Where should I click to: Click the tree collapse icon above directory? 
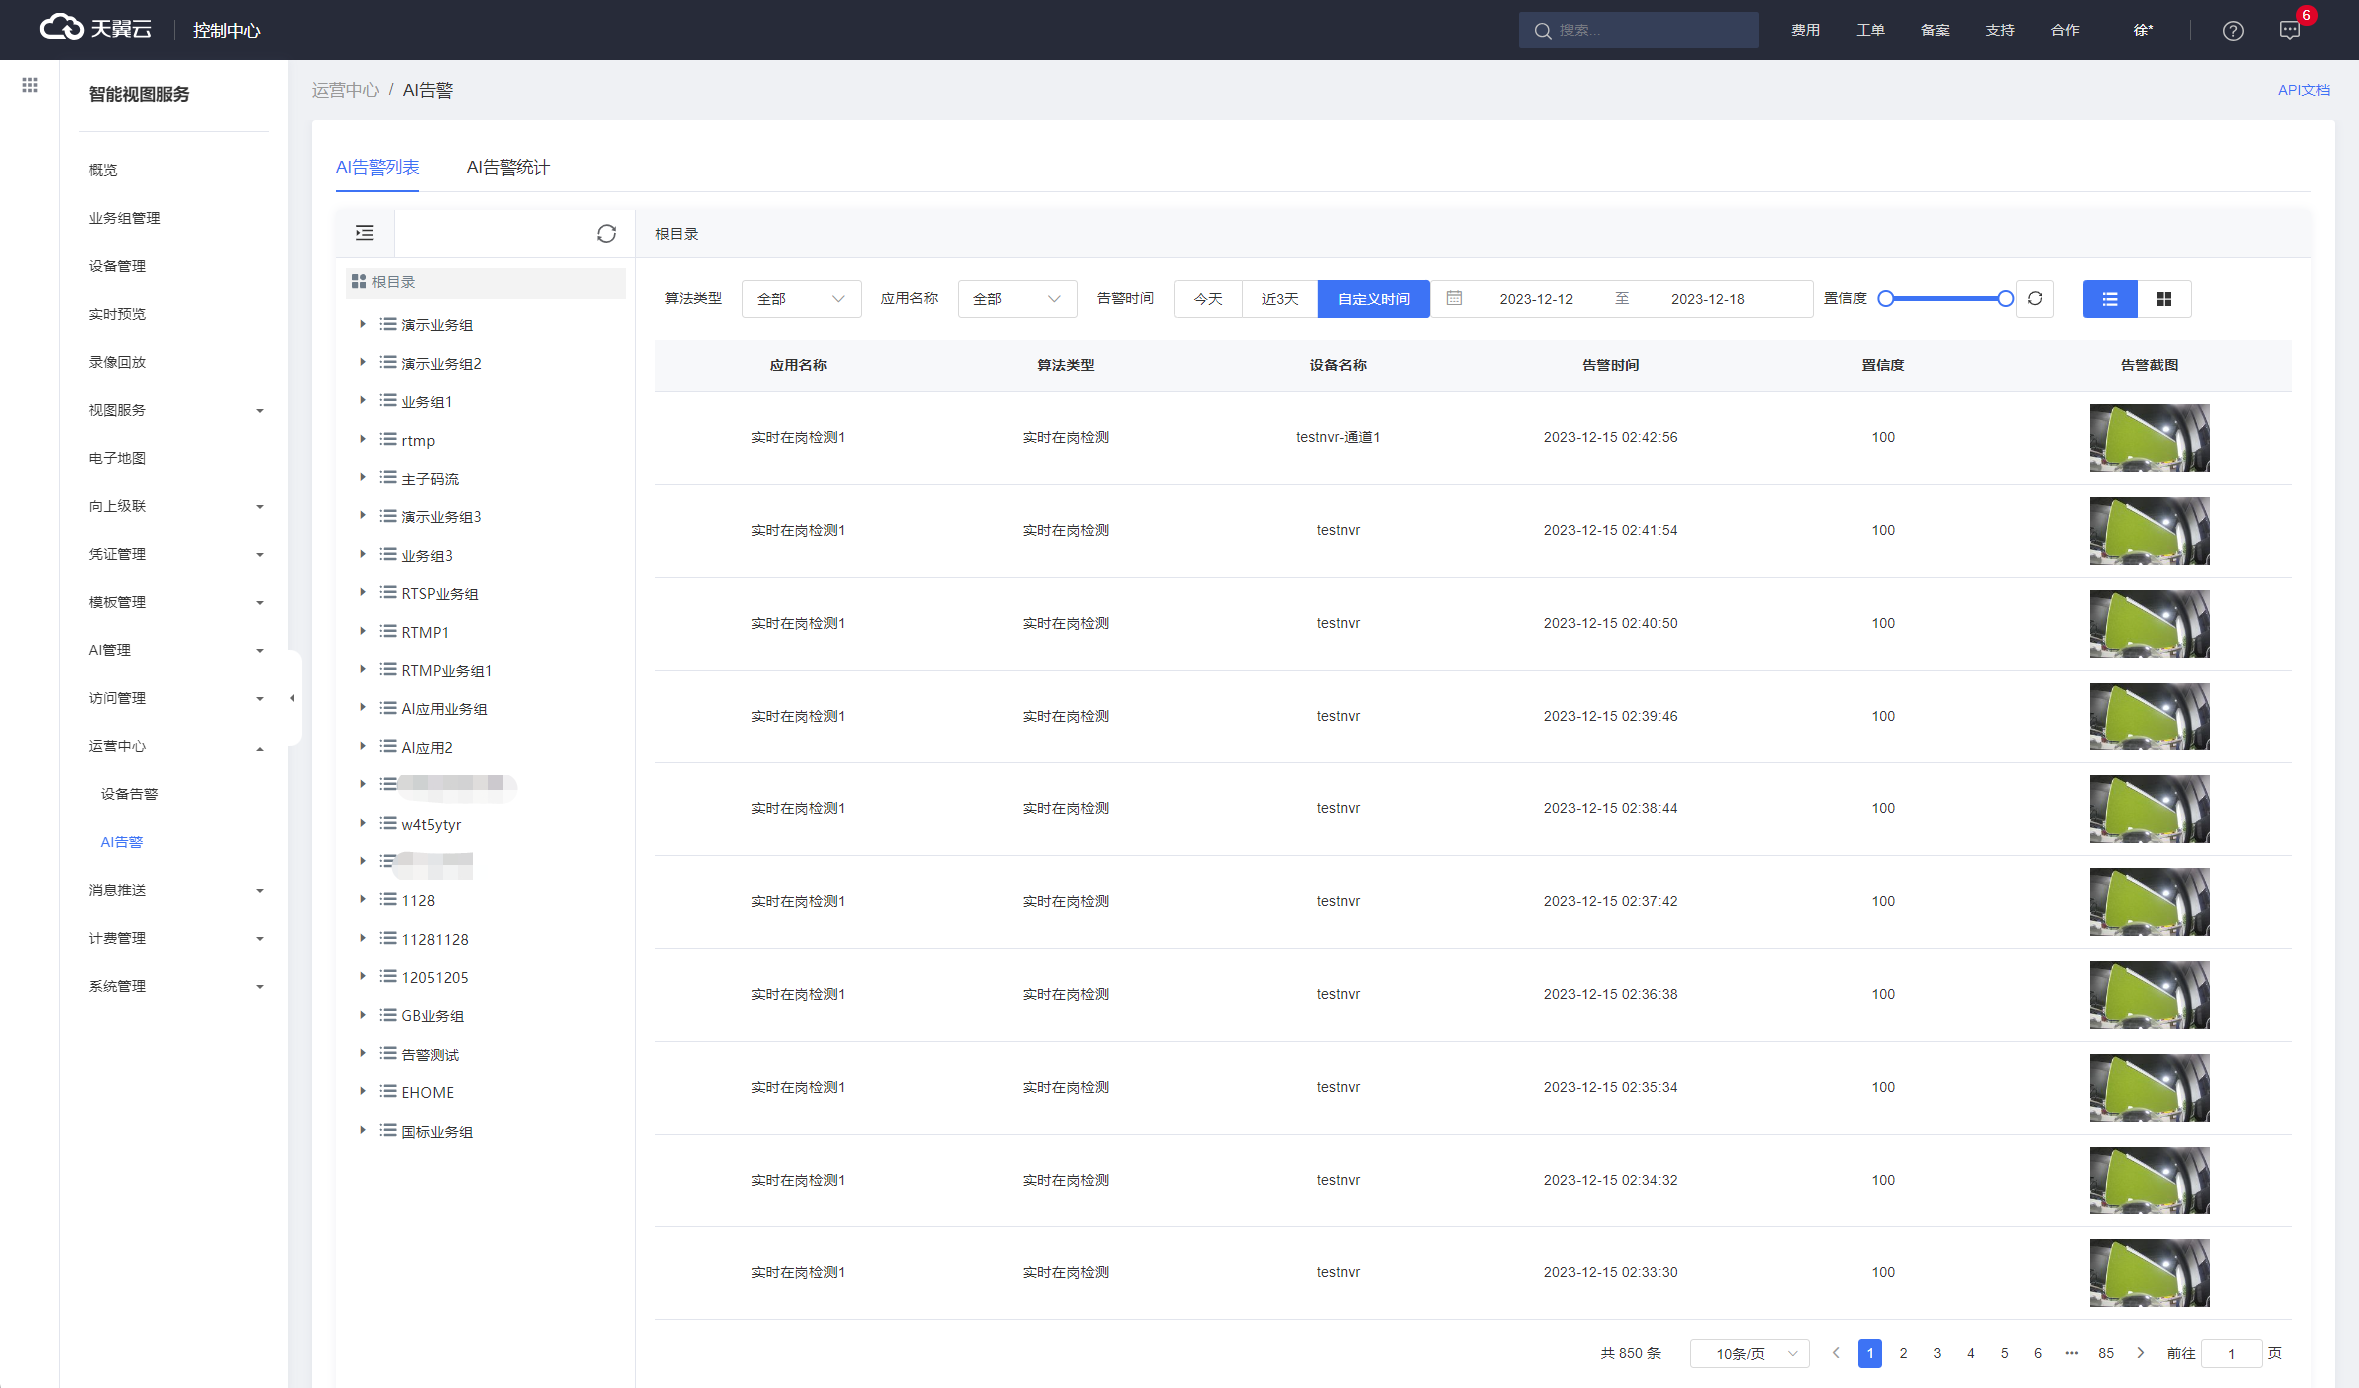click(x=365, y=233)
